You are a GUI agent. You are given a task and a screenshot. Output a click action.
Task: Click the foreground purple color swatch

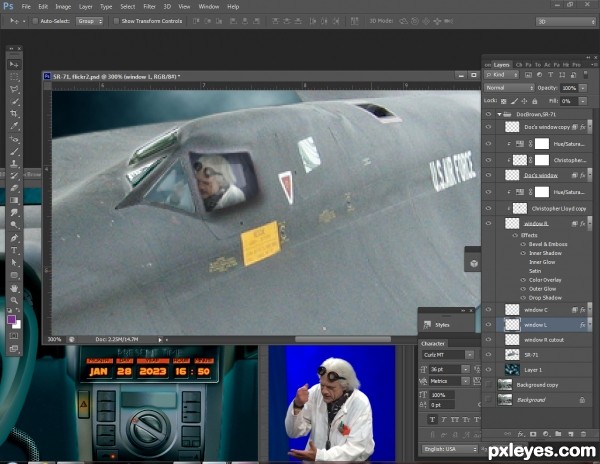[x=11, y=319]
